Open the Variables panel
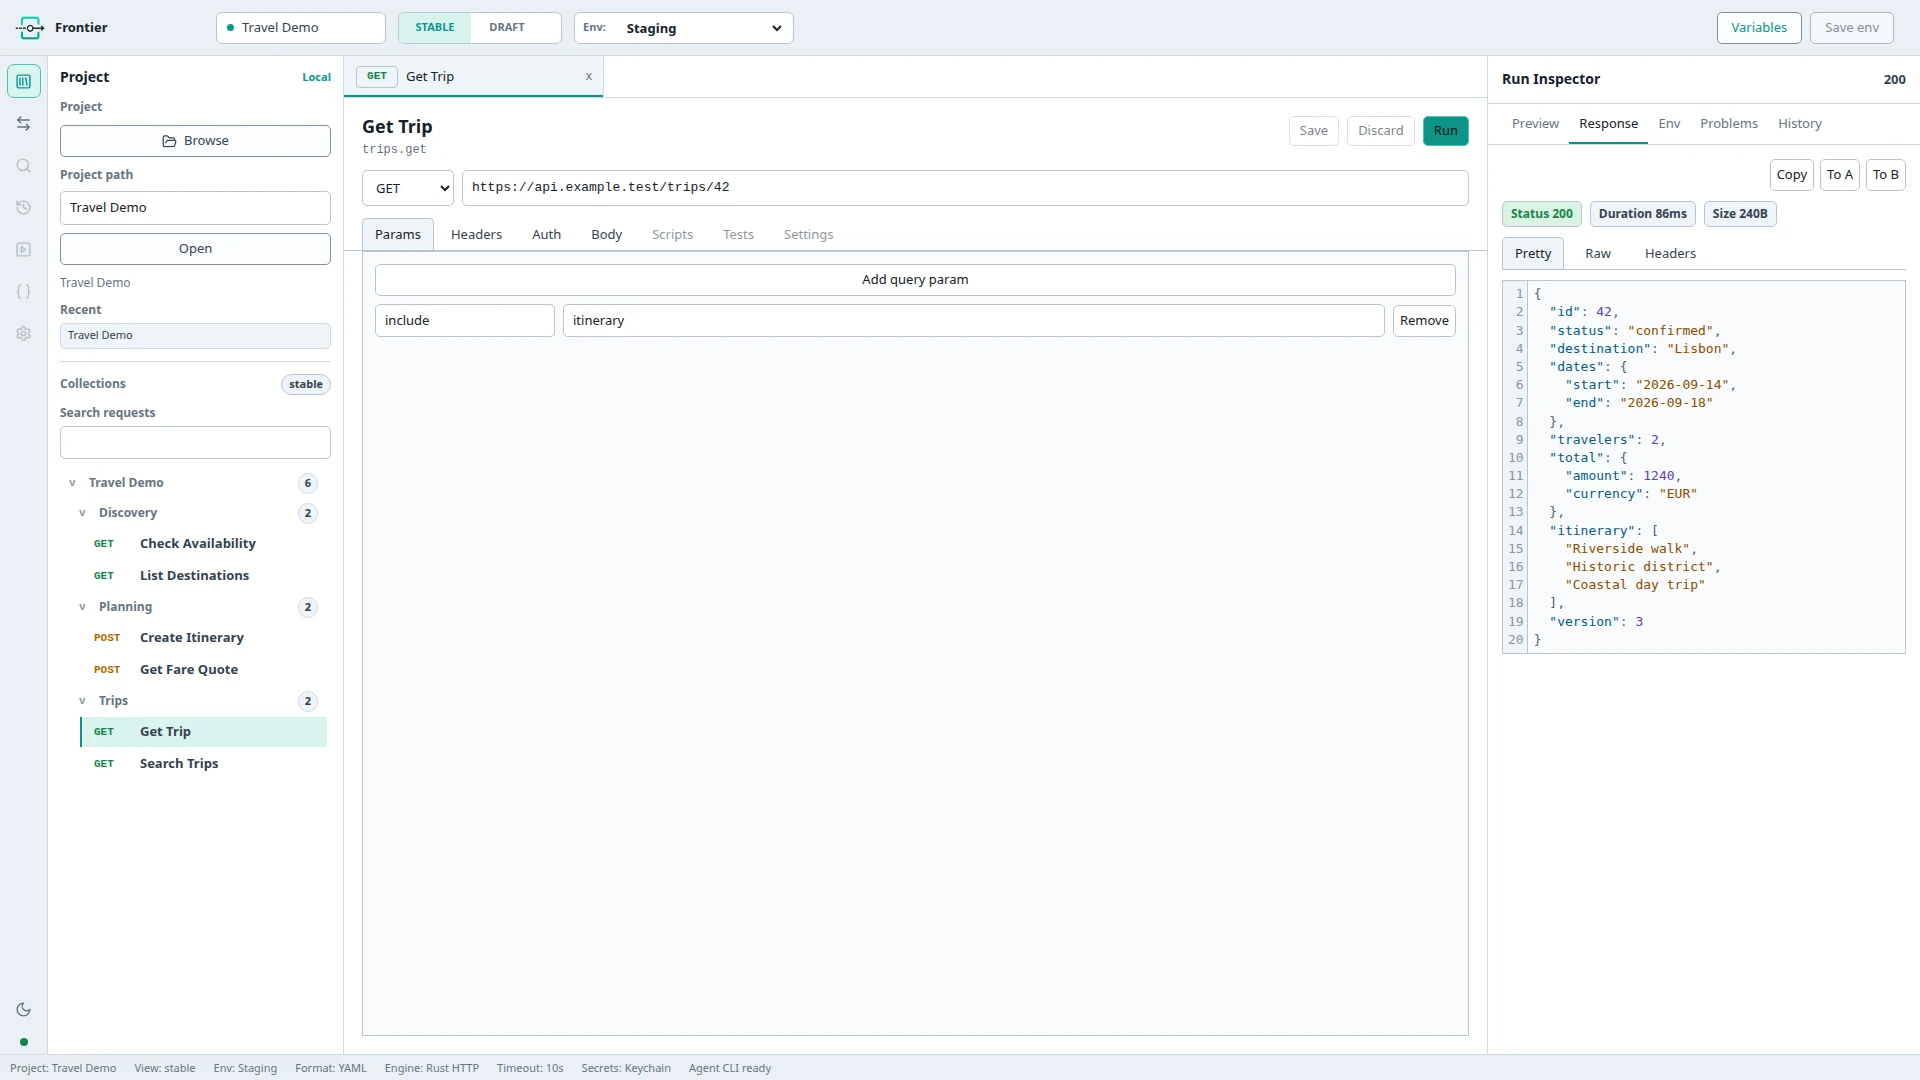 coord(1758,27)
